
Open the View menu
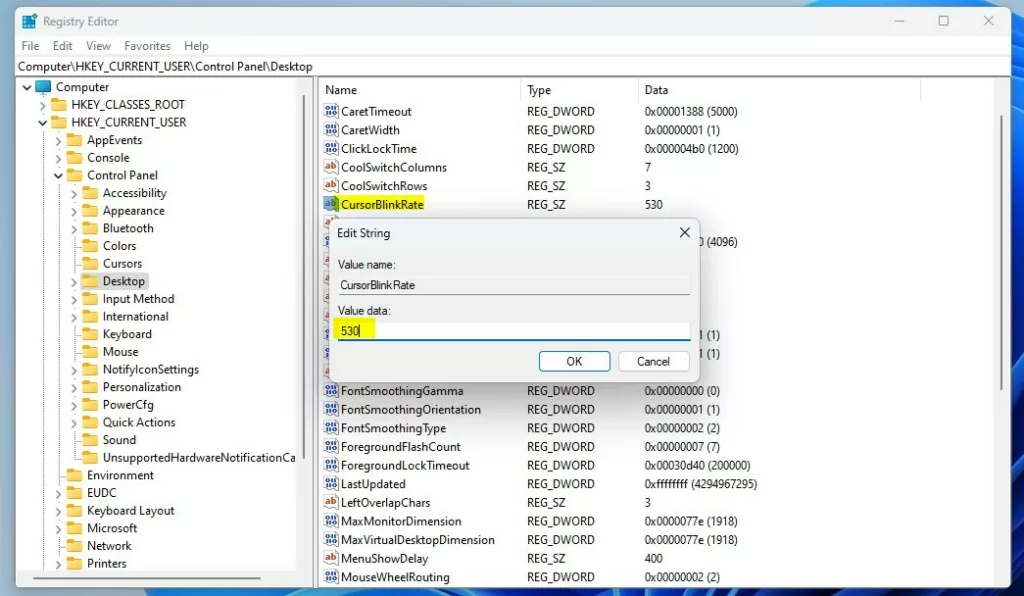(98, 46)
